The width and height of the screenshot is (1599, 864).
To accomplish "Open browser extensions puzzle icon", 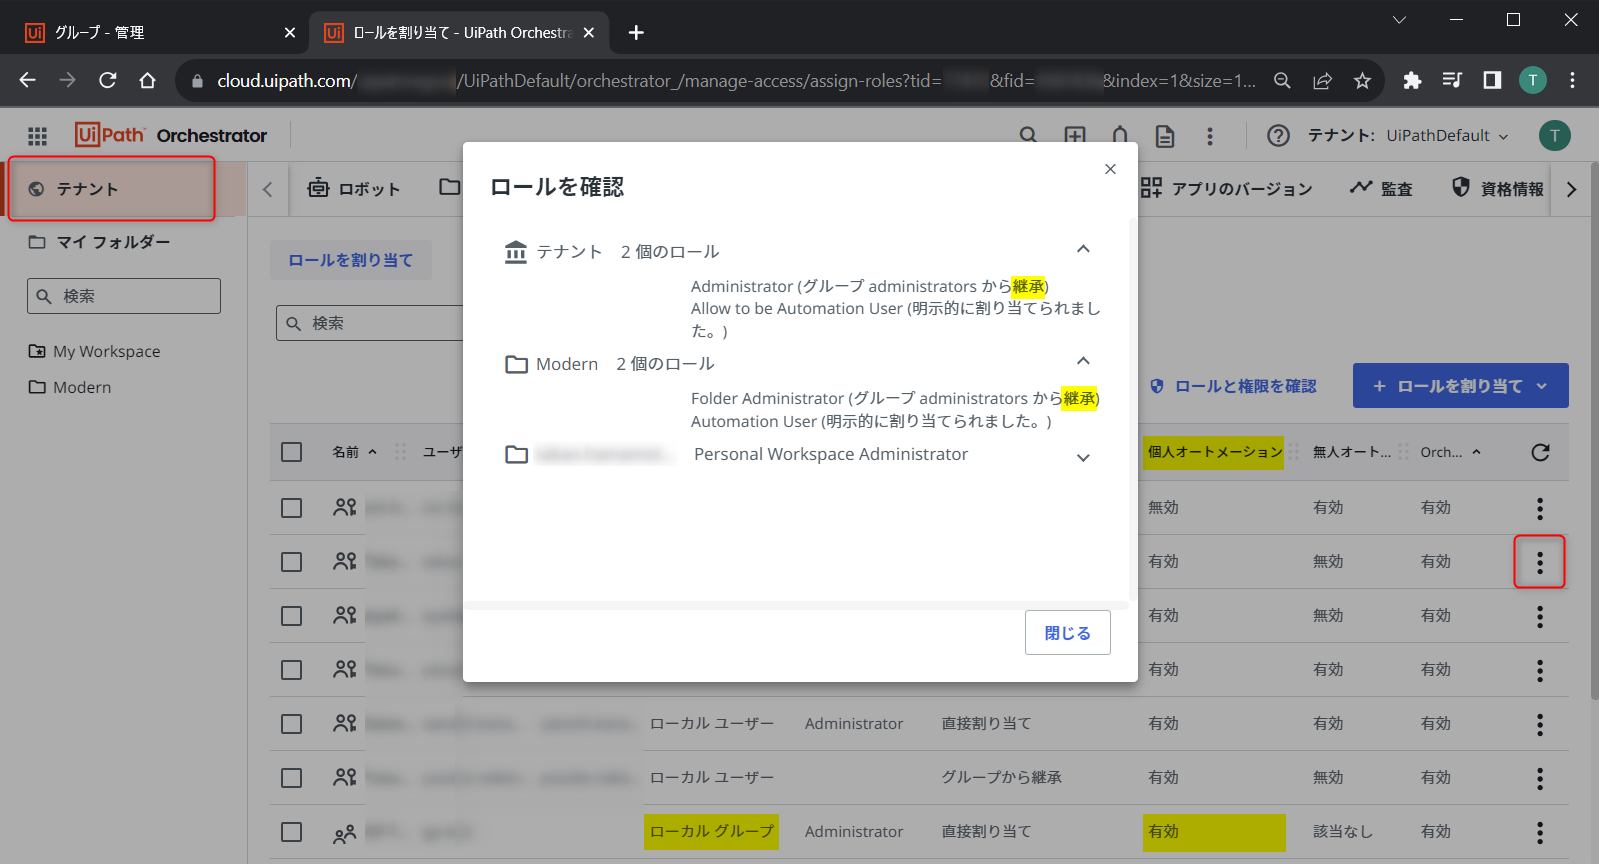I will [1412, 81].
